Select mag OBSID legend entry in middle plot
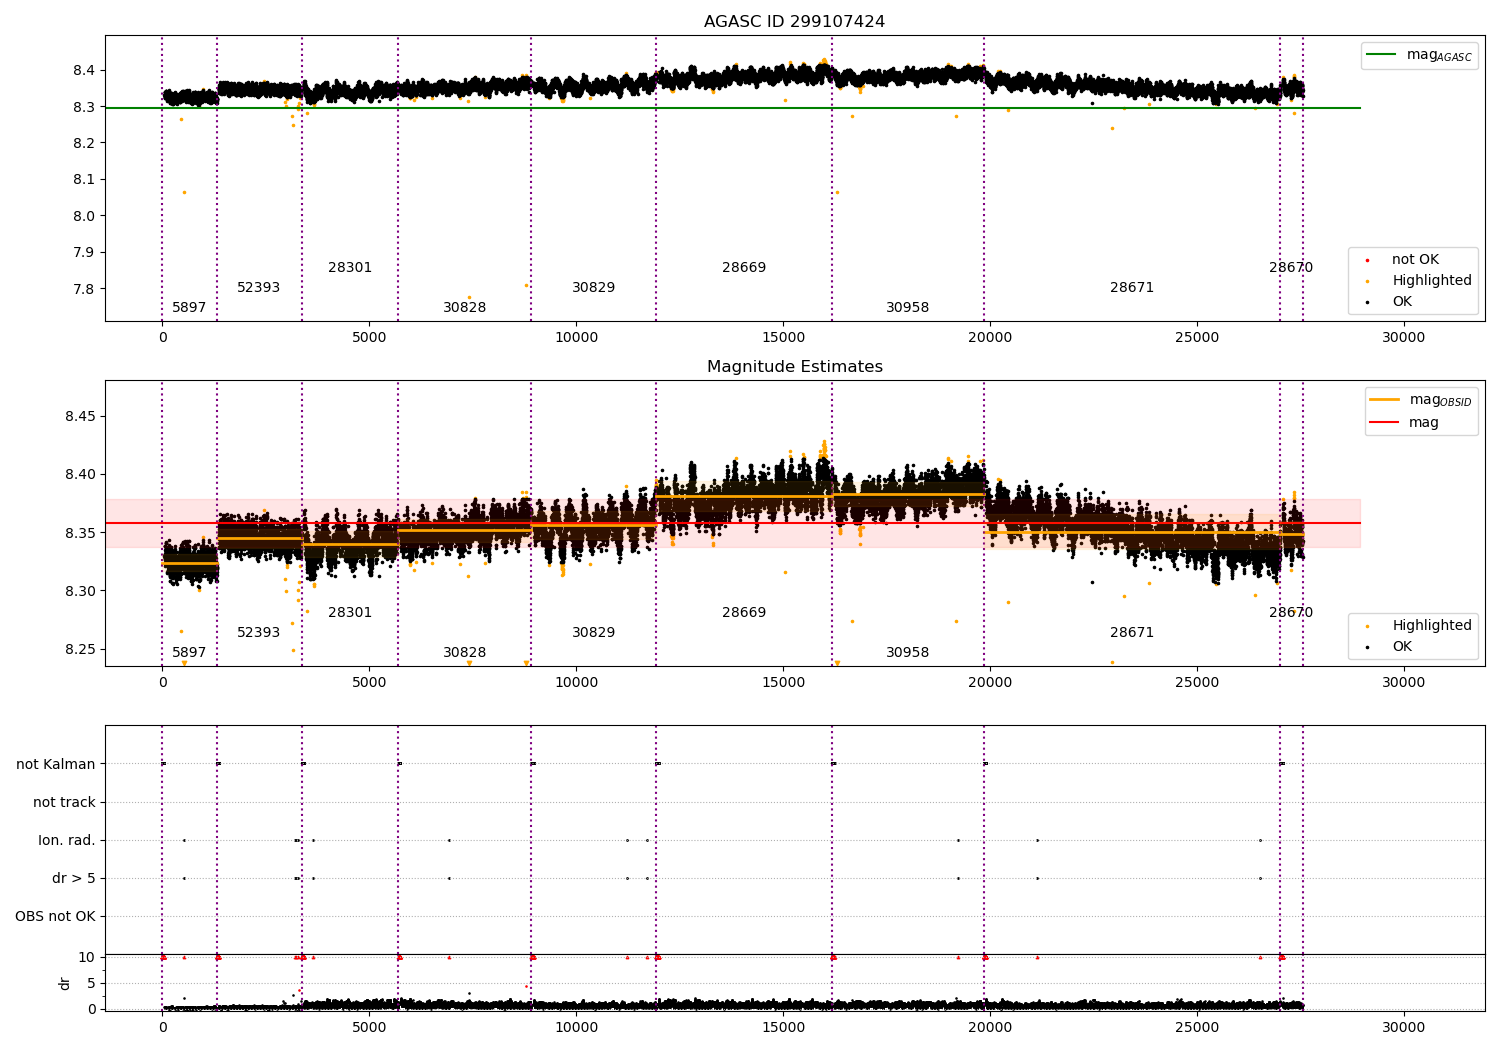 1421,400
